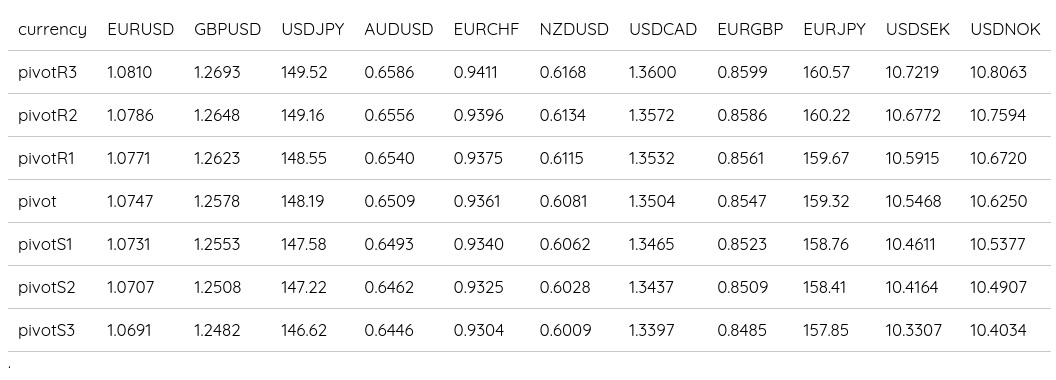Select the AUDUSD header cell

(x=399, y=30)
